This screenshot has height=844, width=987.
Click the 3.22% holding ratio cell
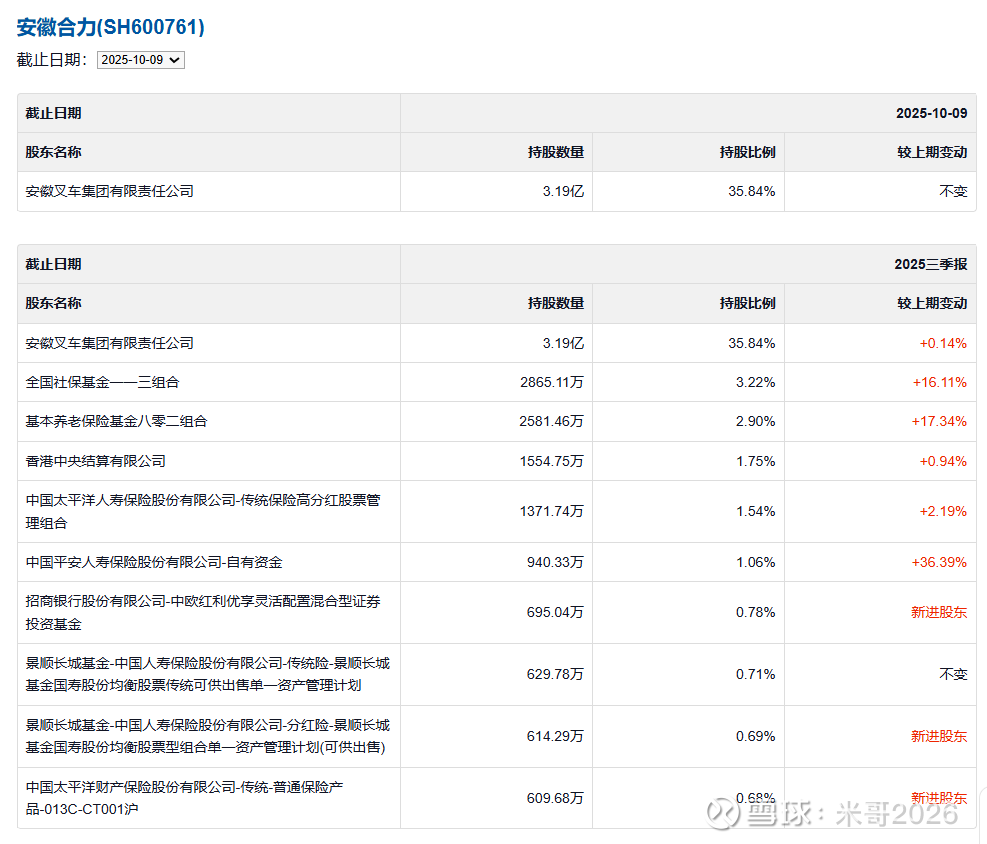(x=755, y=382)
